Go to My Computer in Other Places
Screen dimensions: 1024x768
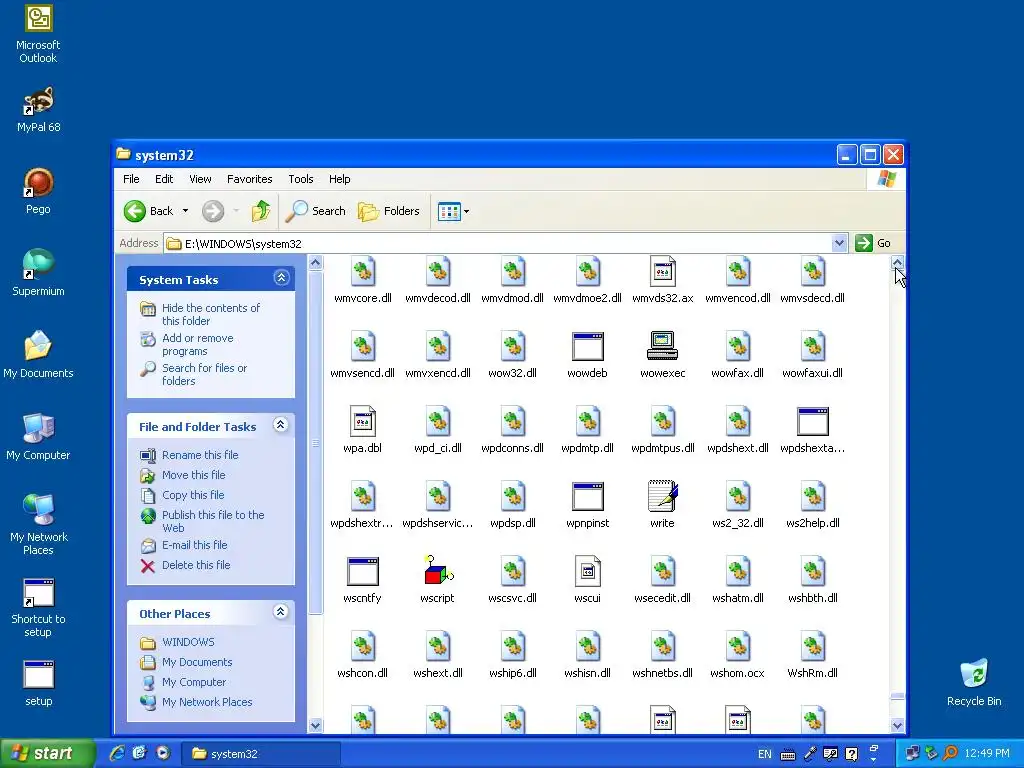point(194,682)
